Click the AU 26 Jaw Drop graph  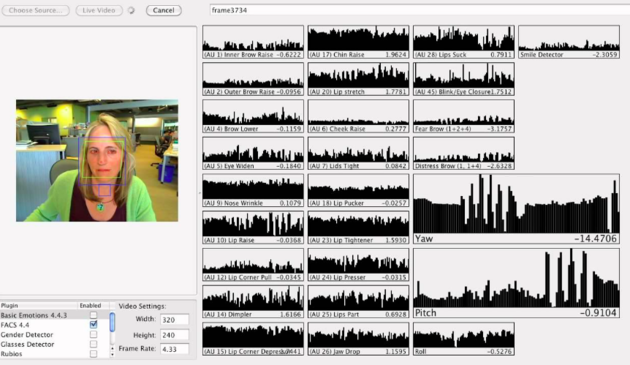pyautogui.click(x=358, y=339)
